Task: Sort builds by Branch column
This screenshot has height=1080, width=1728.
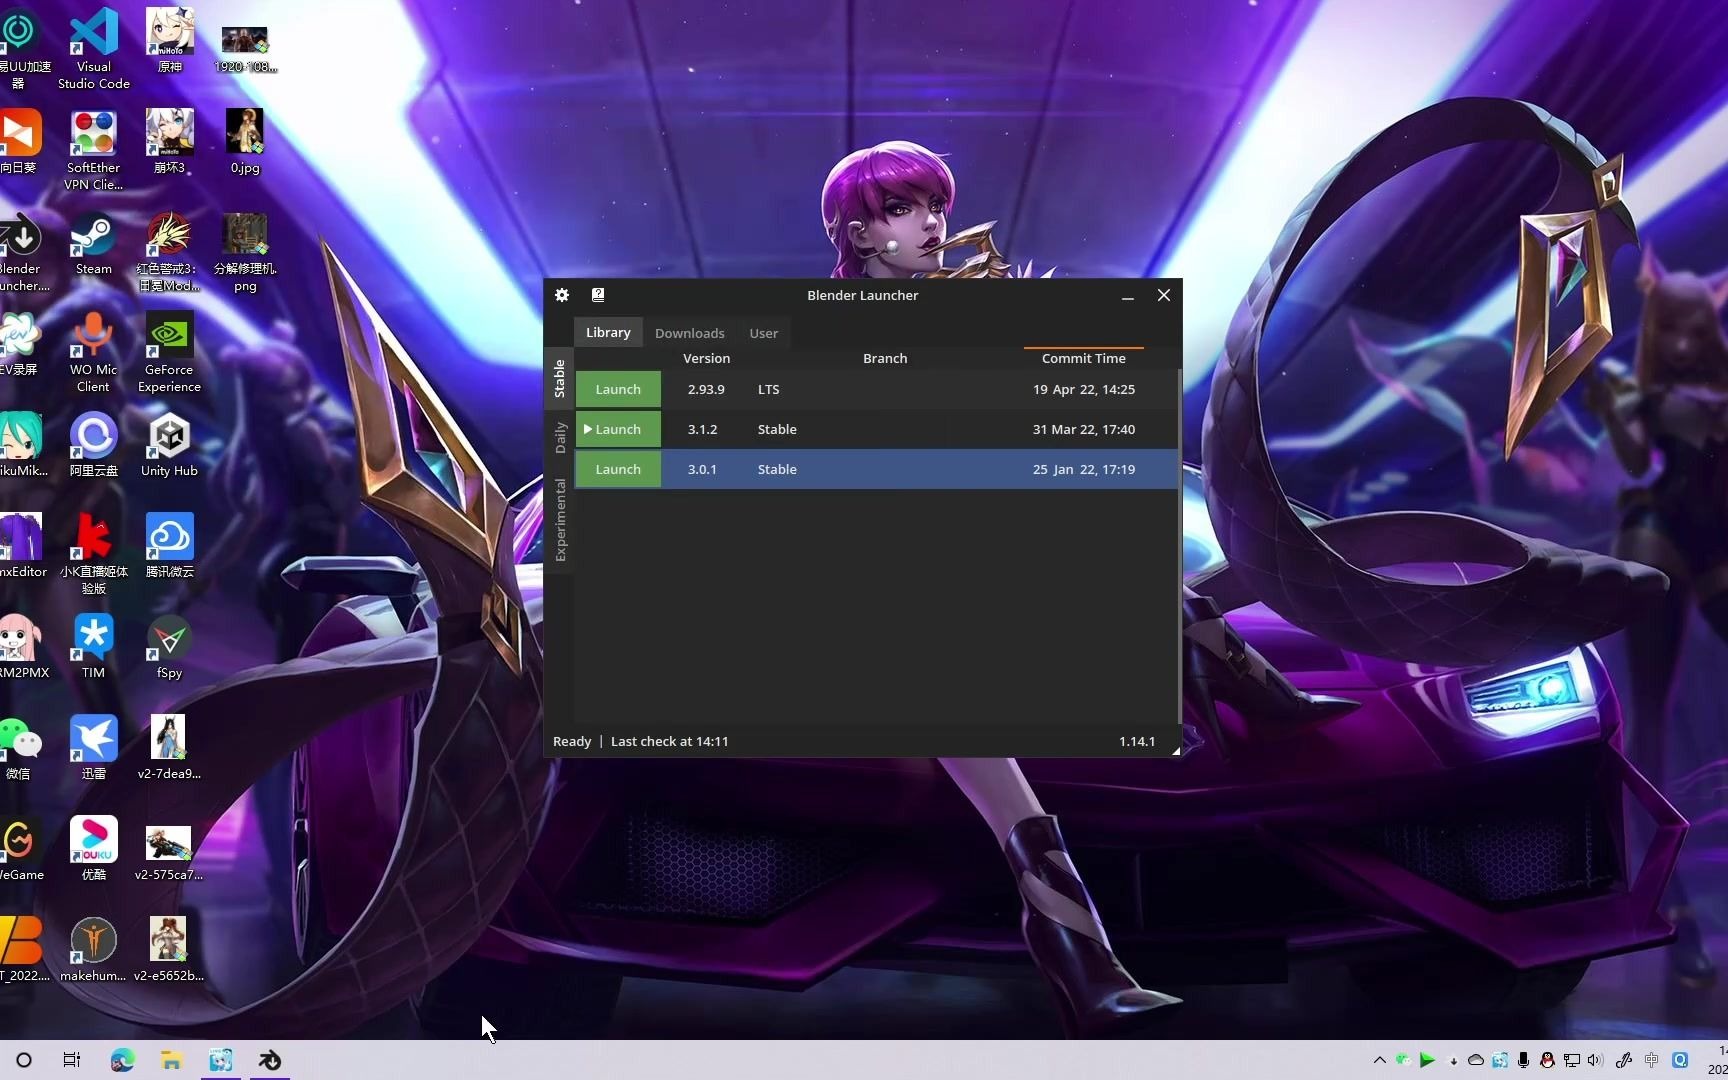Action: click(x=885, y=358)
